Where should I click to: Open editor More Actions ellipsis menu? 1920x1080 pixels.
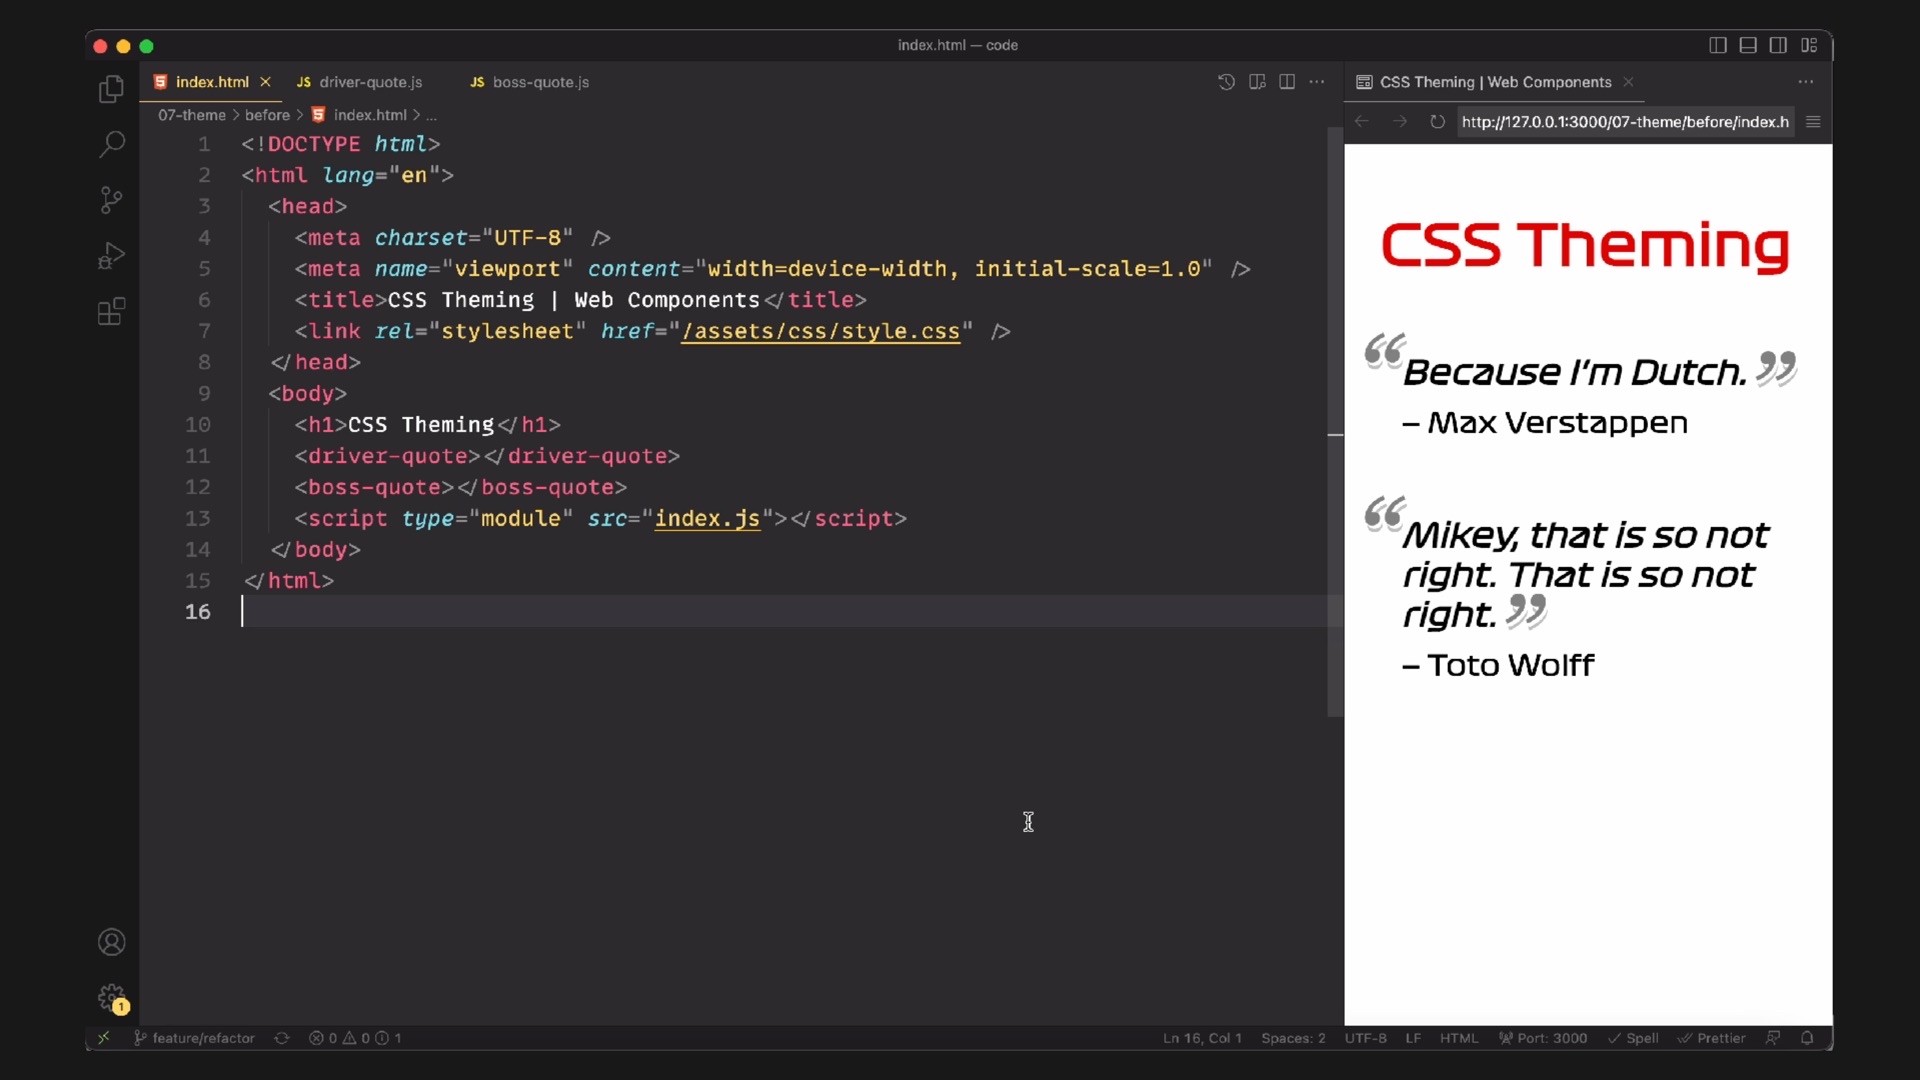(1317, 82)
